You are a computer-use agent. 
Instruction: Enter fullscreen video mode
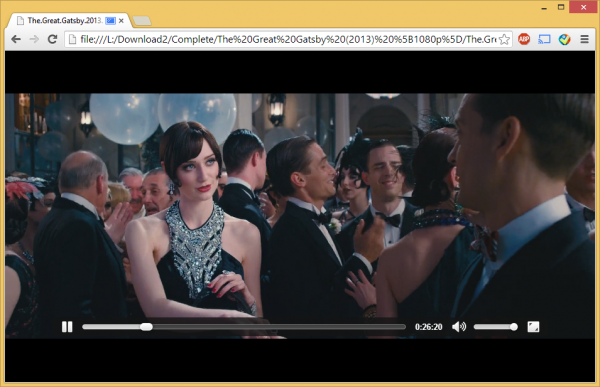click(533, 327)
